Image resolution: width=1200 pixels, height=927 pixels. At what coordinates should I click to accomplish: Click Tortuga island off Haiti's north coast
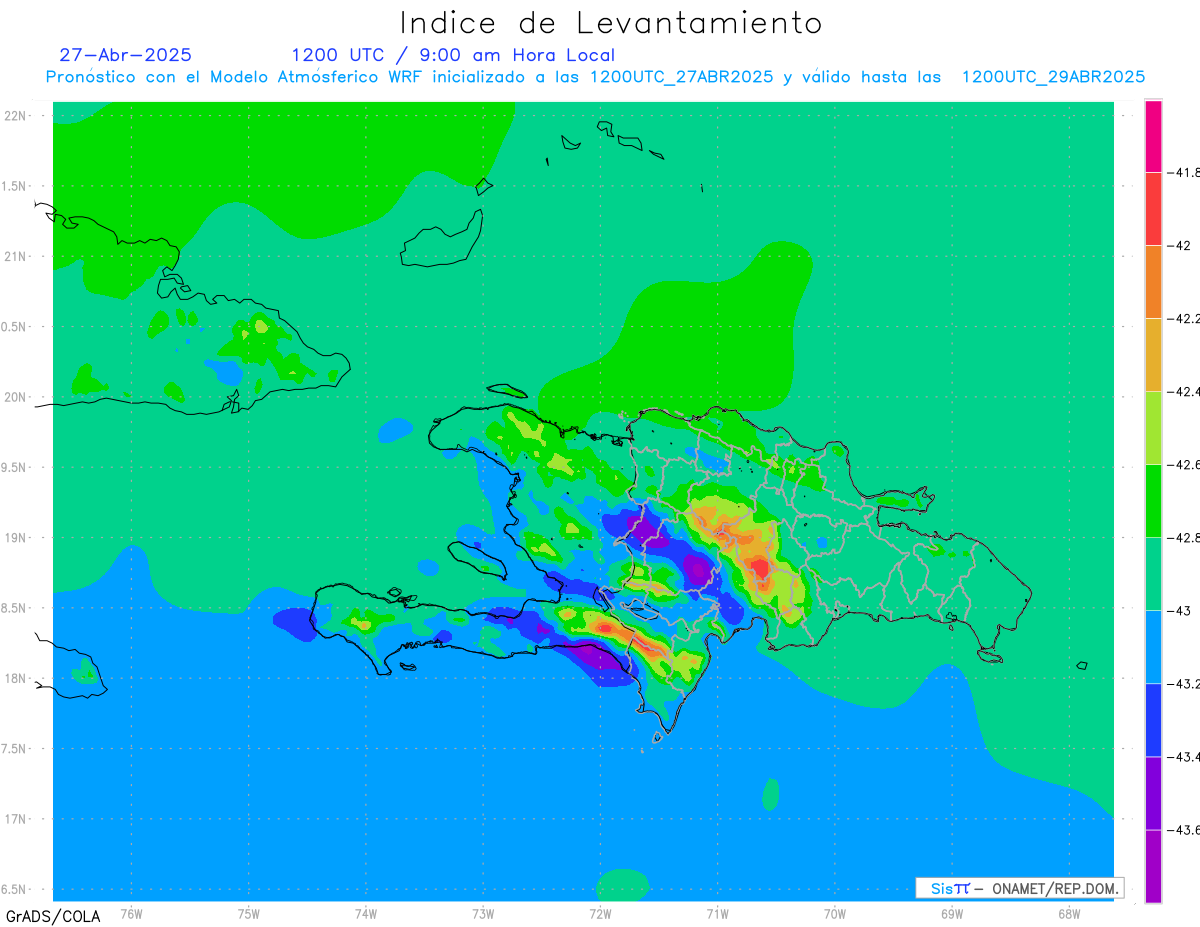click(506, 392)
